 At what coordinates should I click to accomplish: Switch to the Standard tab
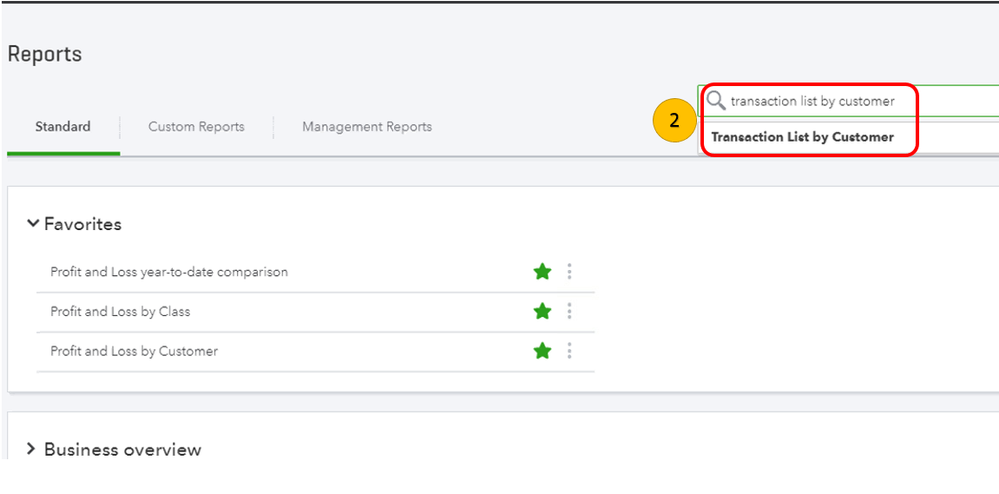click(63, 127)
